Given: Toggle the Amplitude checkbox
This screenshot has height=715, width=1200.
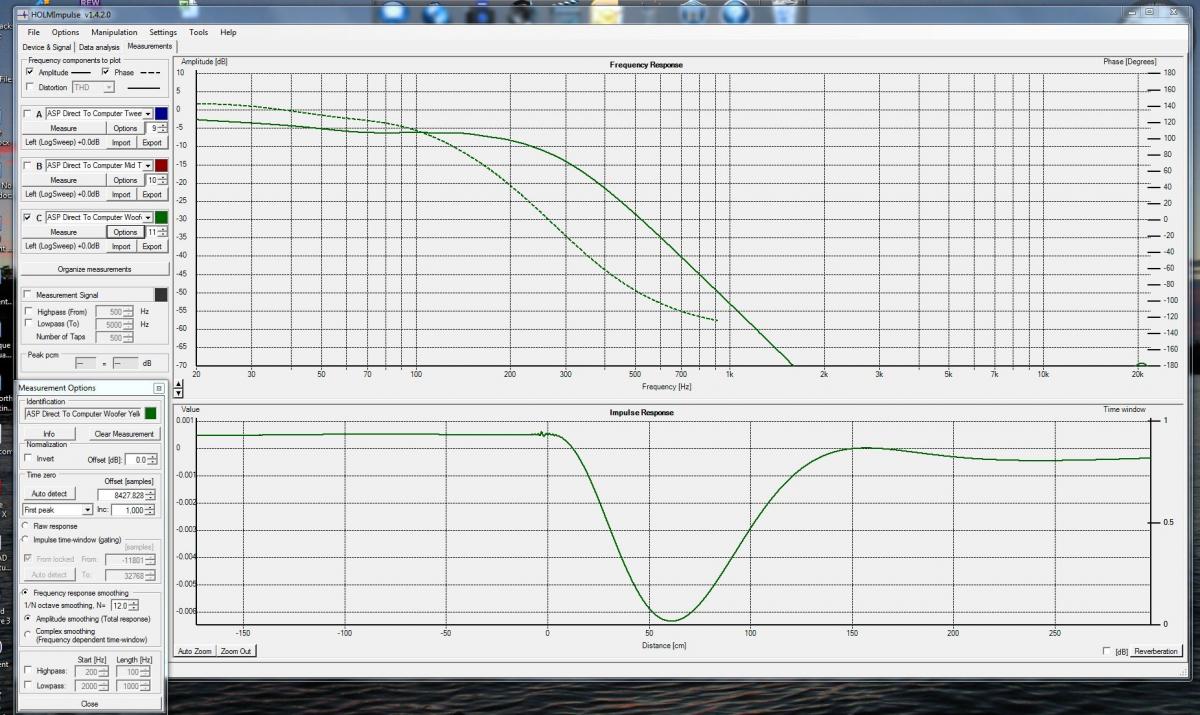Looking at the screenshot, I should (30, 73).
